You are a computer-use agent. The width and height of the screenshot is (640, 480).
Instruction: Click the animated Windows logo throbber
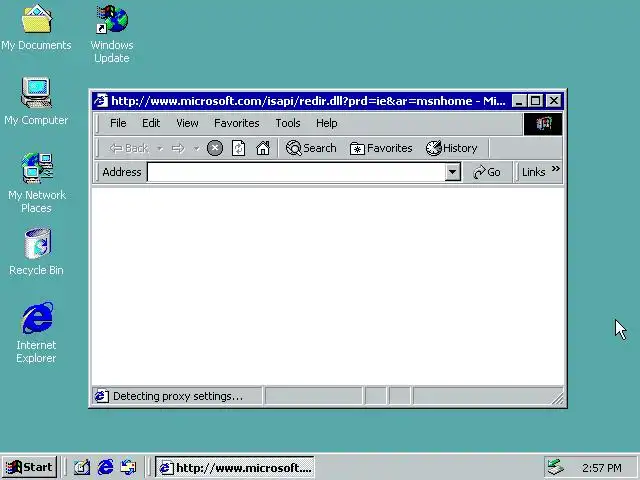tap(543, 124)
